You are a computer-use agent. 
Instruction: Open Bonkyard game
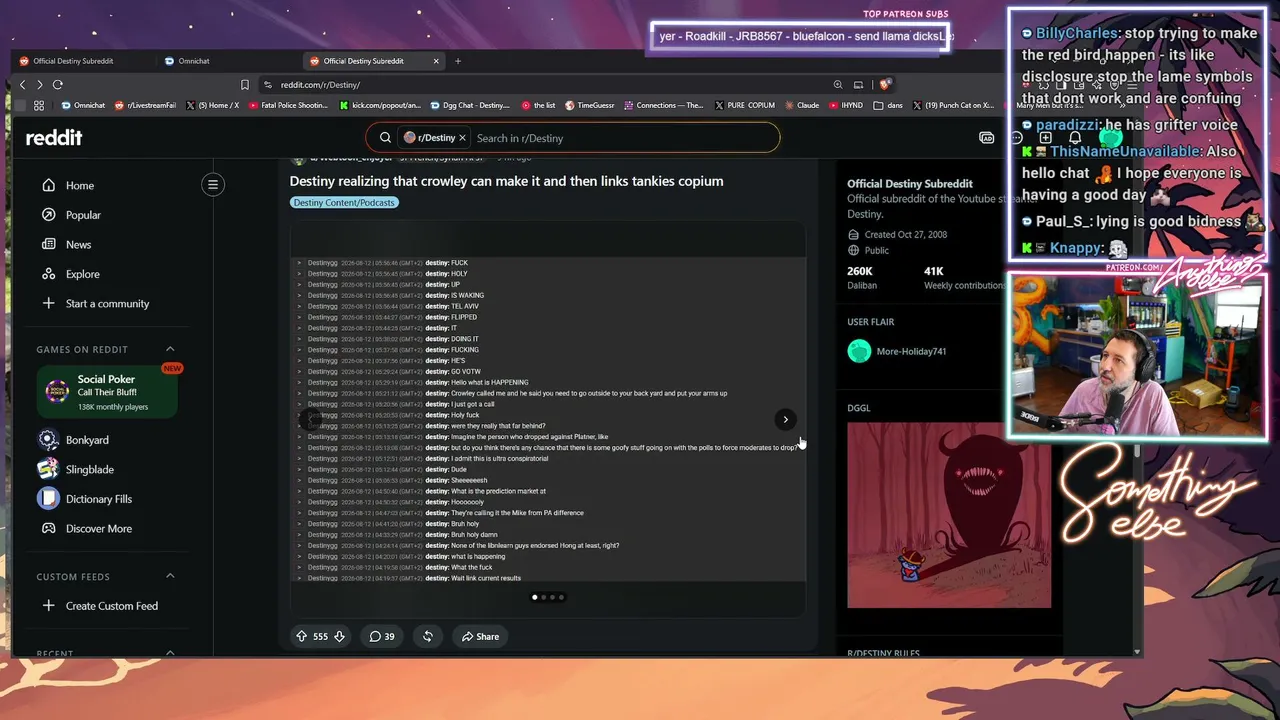pos(87,440)
